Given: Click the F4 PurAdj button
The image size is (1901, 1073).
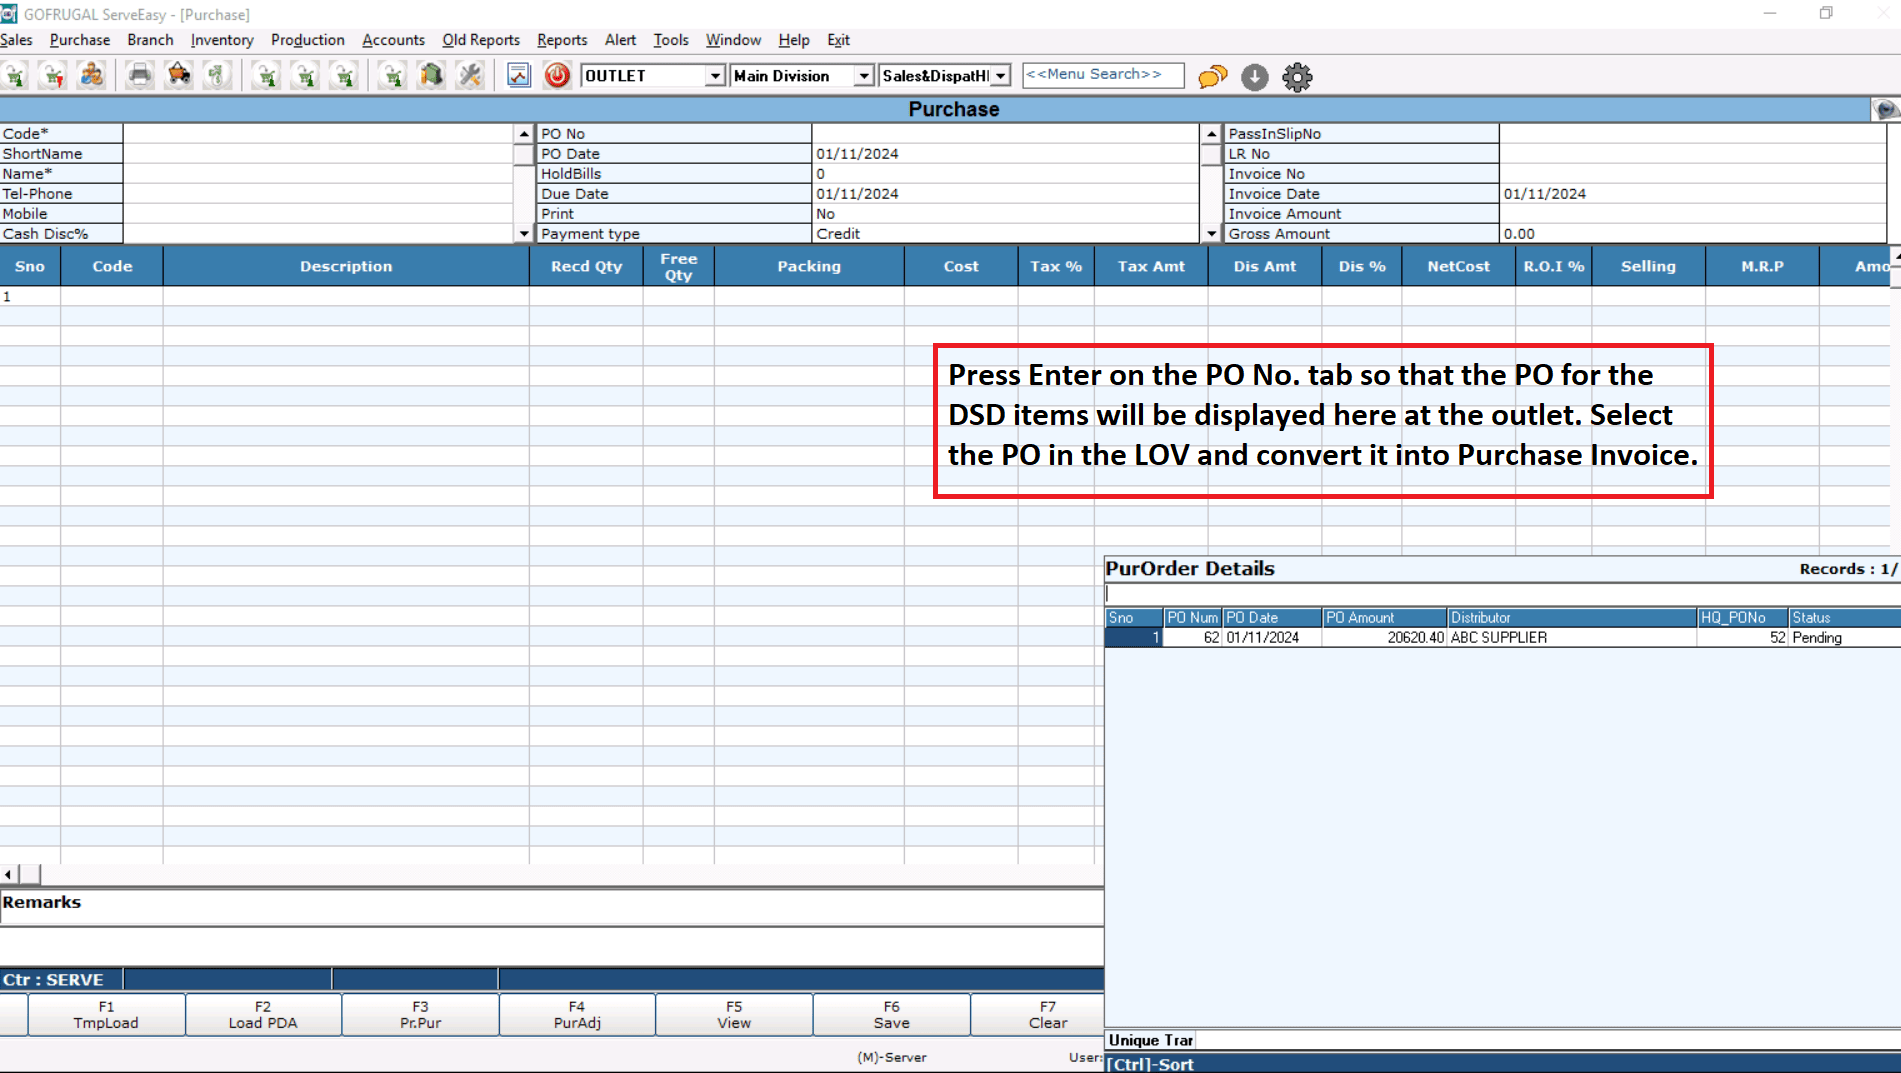Looking at the screenshot, I should [577, 1015].
